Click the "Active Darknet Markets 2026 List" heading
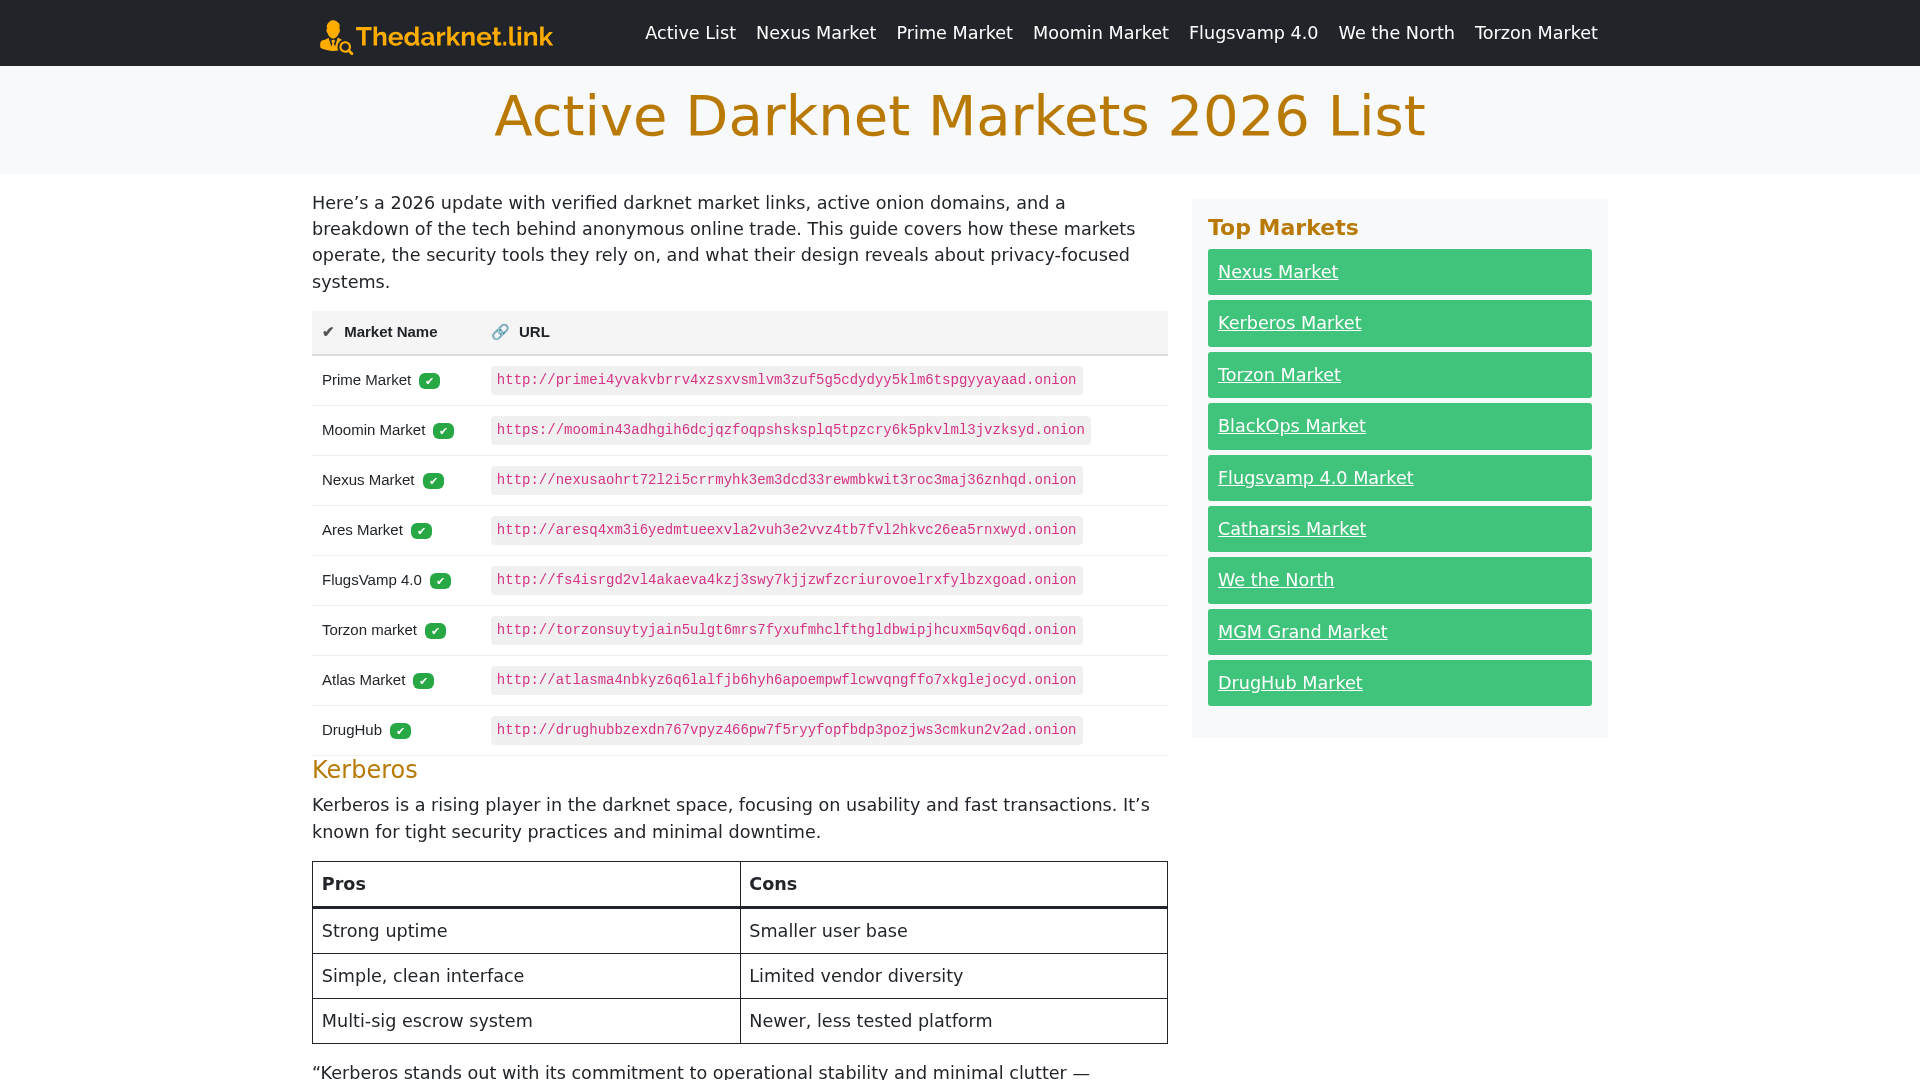1920x1080 pixels. pyautogui.click(x=960, y=116)
